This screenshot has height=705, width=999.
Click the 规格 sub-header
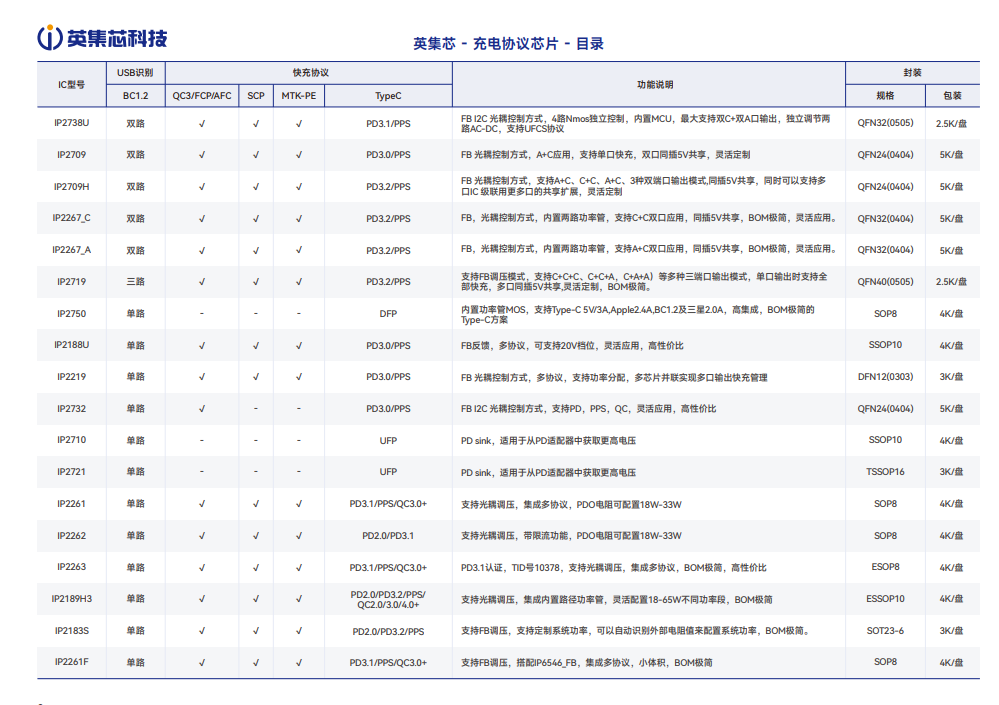coord(885,96)
